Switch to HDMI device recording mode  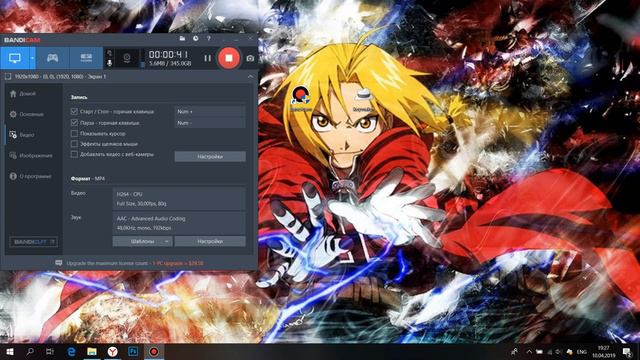pyautogui.click(x=86, y=58)
